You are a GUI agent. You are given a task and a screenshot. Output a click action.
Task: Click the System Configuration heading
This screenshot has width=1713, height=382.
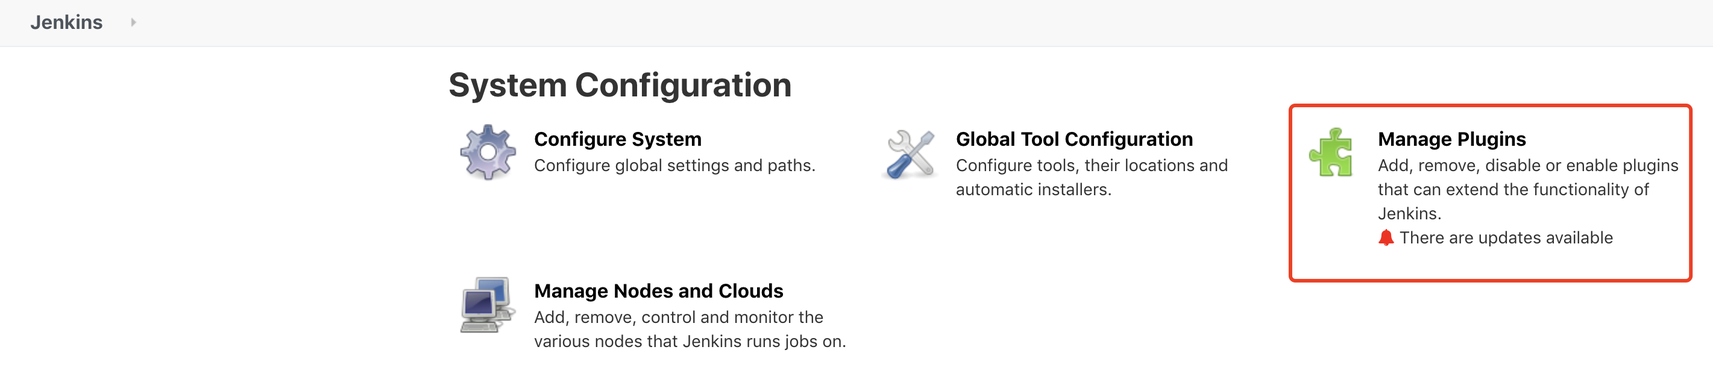(x=620, y=85)
